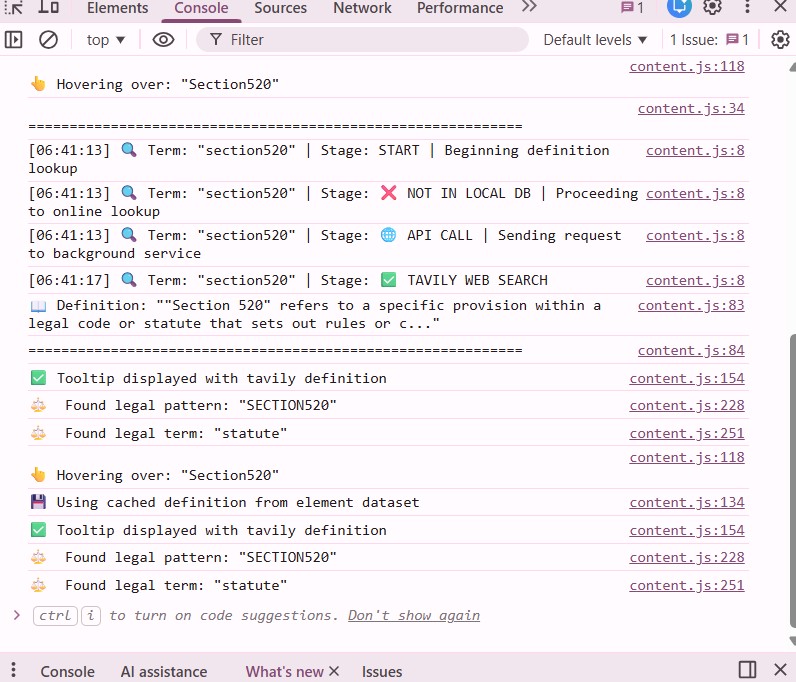Activate the inspect element picker icon
The width and height of the screenshot is (796, 682).
15,8
